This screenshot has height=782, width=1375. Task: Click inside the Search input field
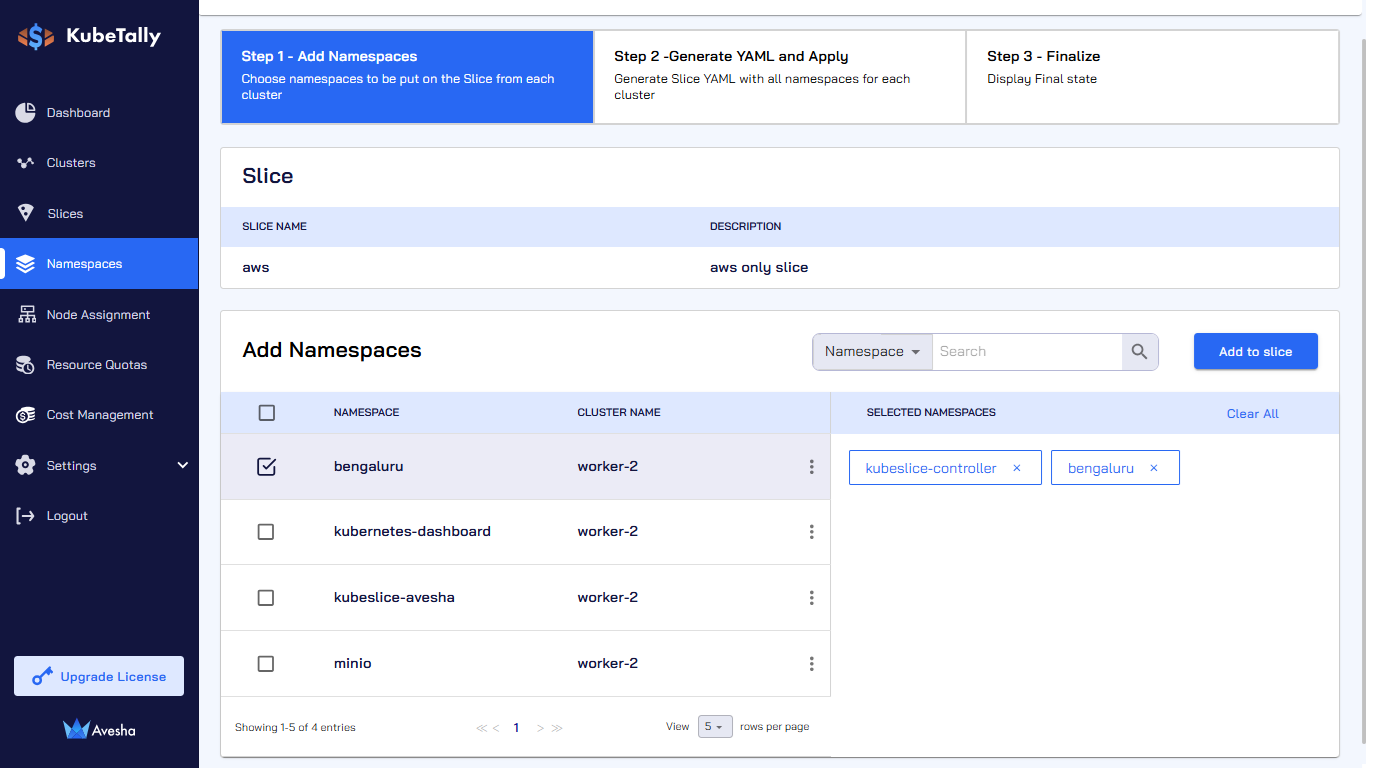(x=1027, y=352)
